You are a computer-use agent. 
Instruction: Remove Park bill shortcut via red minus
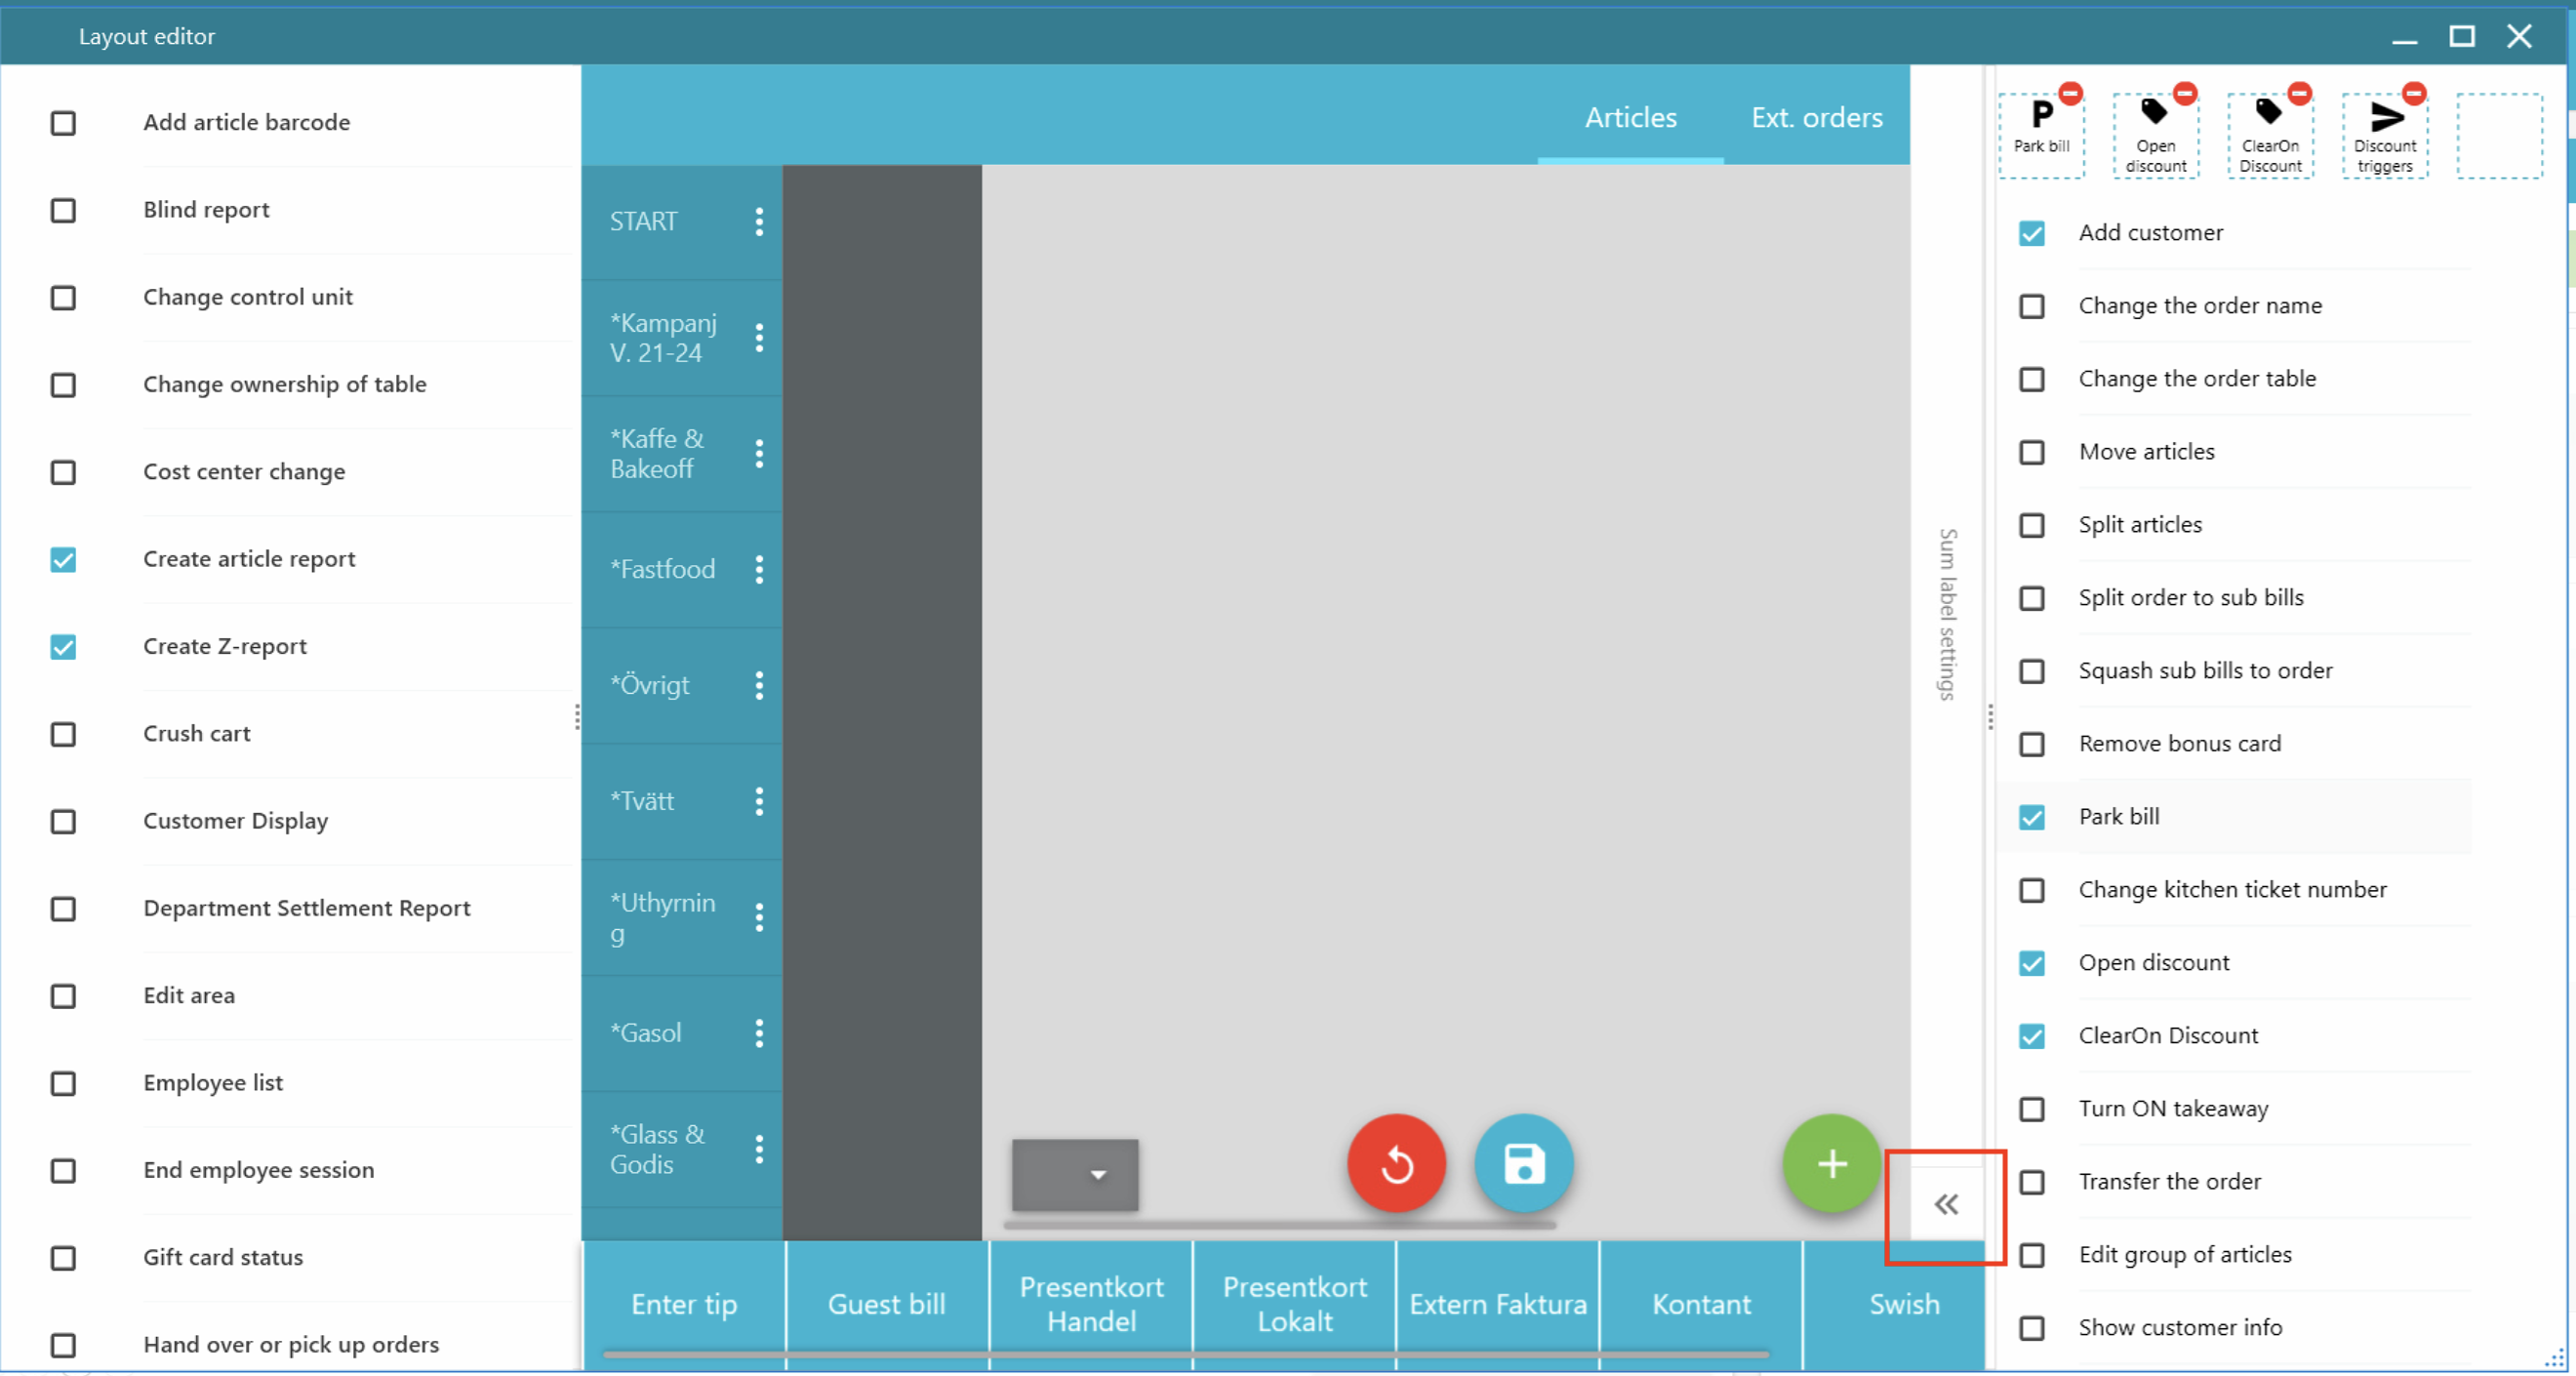click(x=2070, y=94)
